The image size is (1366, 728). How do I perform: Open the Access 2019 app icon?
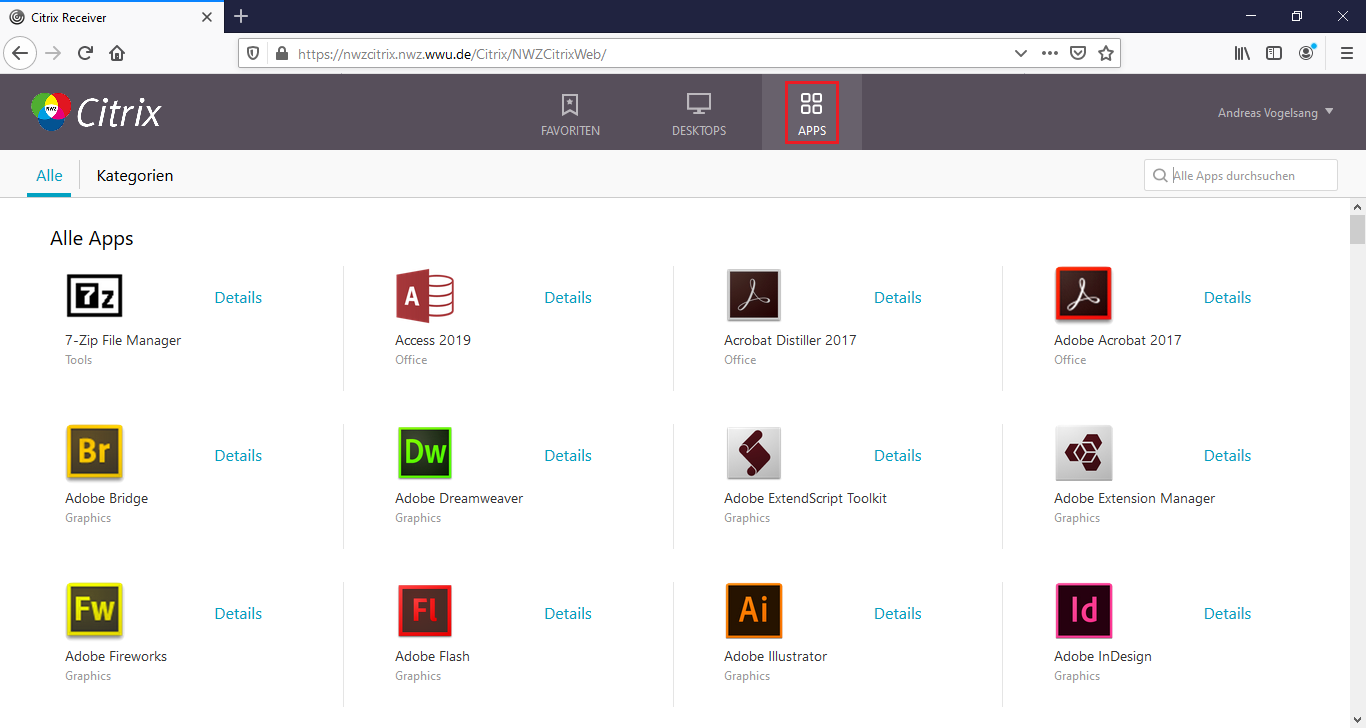[425, 296]
